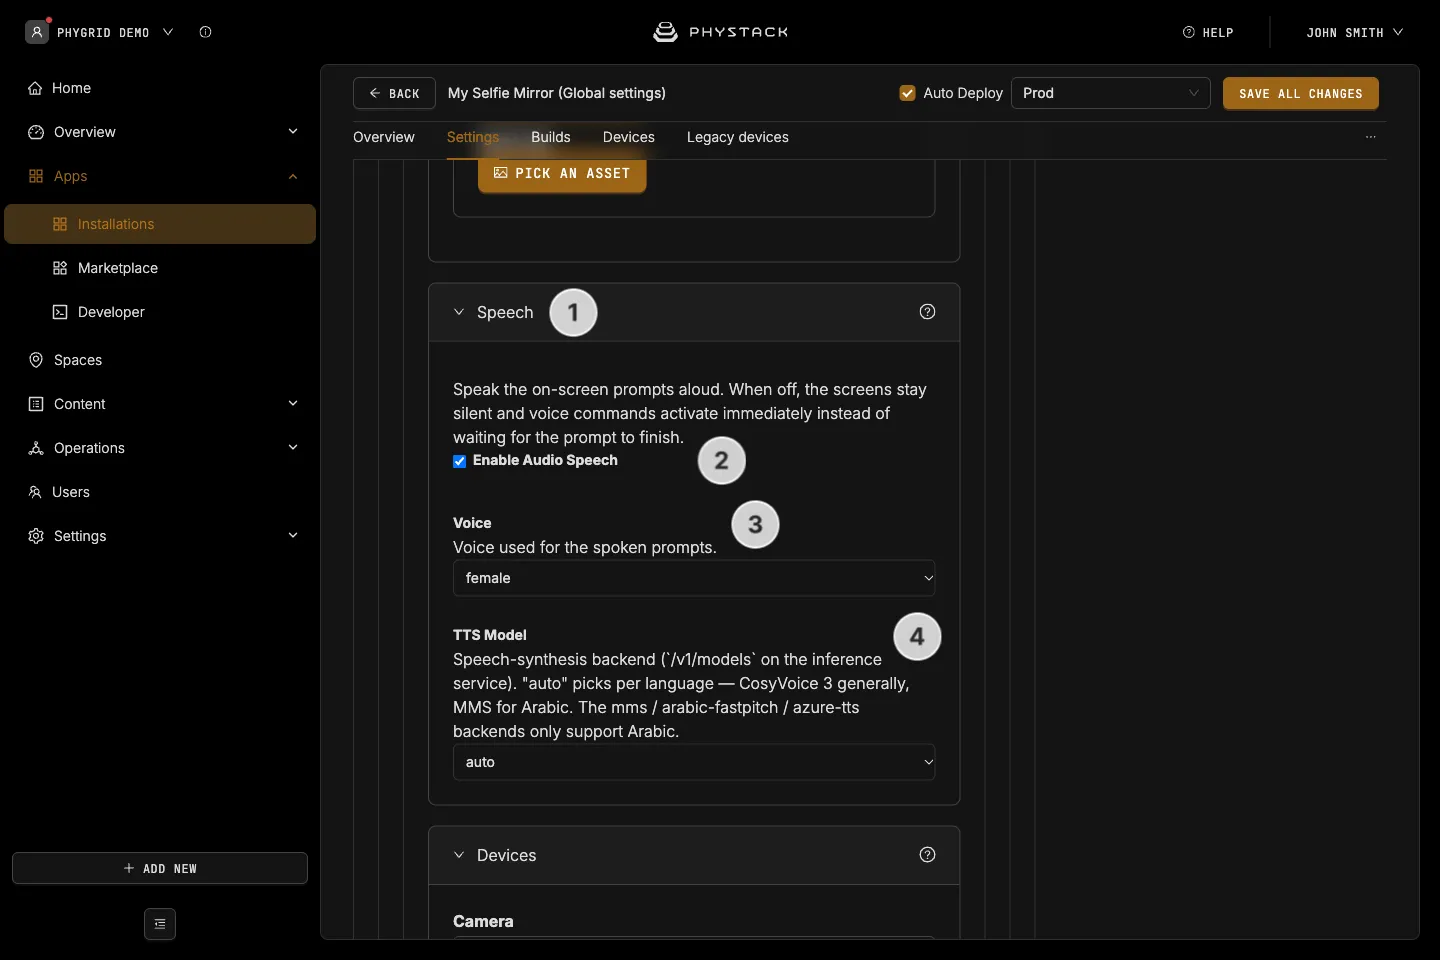The height and width of the screenshot is (960, 1440).
Task: Click the Home icon in sidebar
Action: point(35,88)
